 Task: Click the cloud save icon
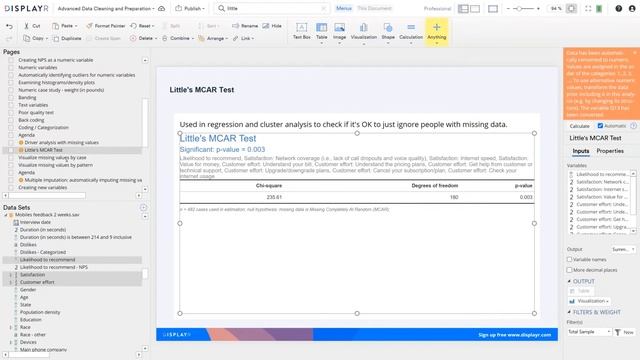coord(162,9)
